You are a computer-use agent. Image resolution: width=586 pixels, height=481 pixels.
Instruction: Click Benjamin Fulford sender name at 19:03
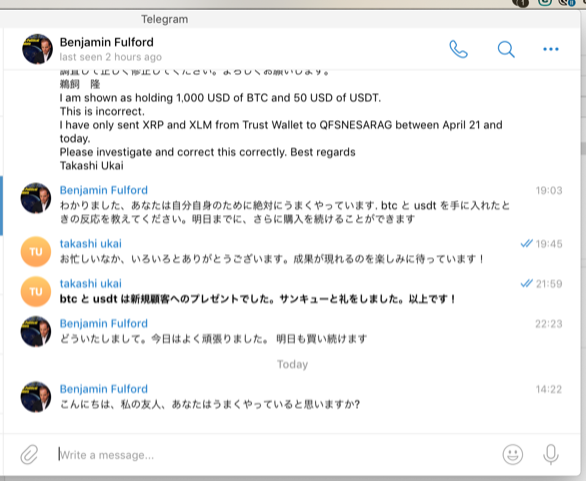pos(104,190)
